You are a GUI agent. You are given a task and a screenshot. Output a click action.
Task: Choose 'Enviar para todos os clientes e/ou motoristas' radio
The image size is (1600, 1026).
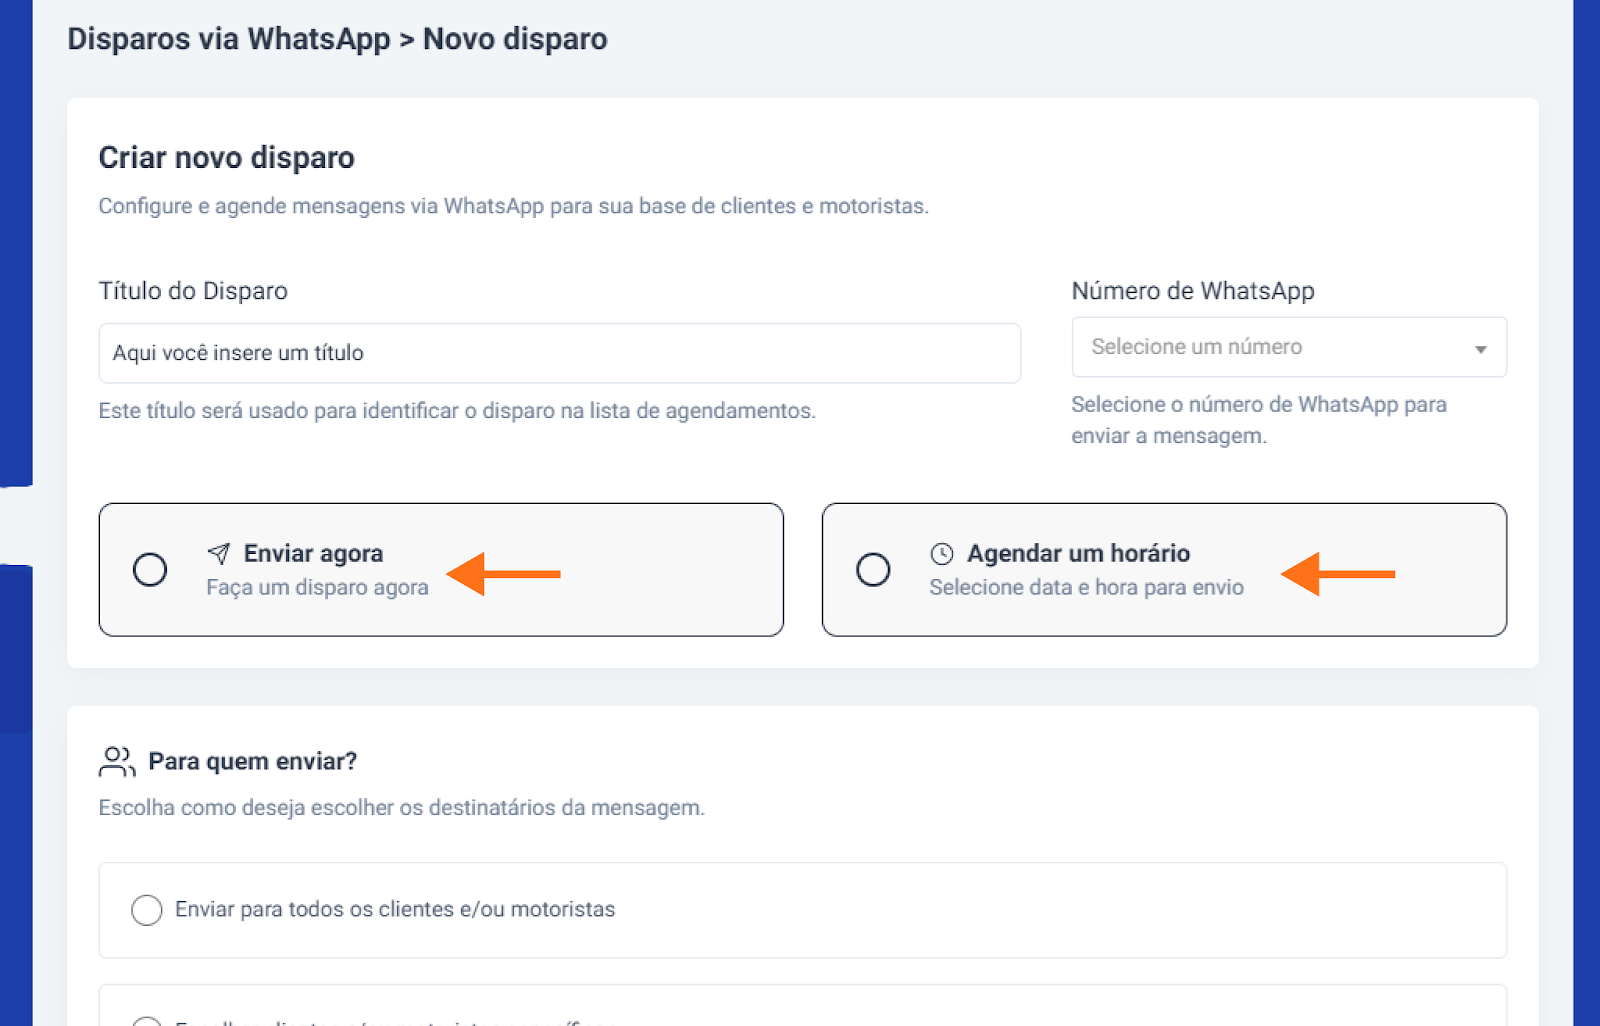[147, 910]
